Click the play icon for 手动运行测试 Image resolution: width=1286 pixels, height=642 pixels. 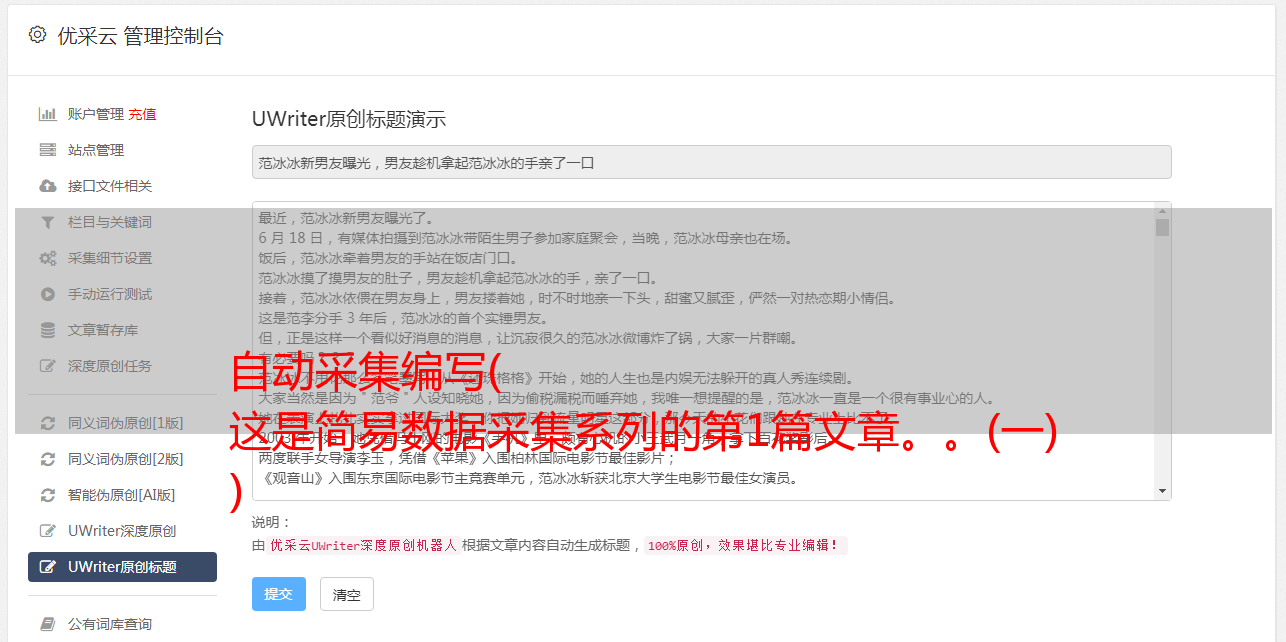(47, 294)
